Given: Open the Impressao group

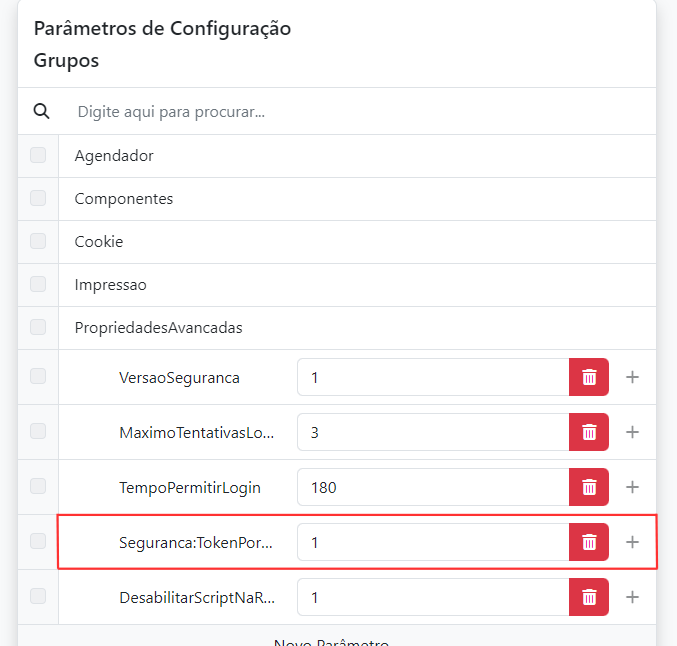Looking at the screenshot, I should 111,285.
